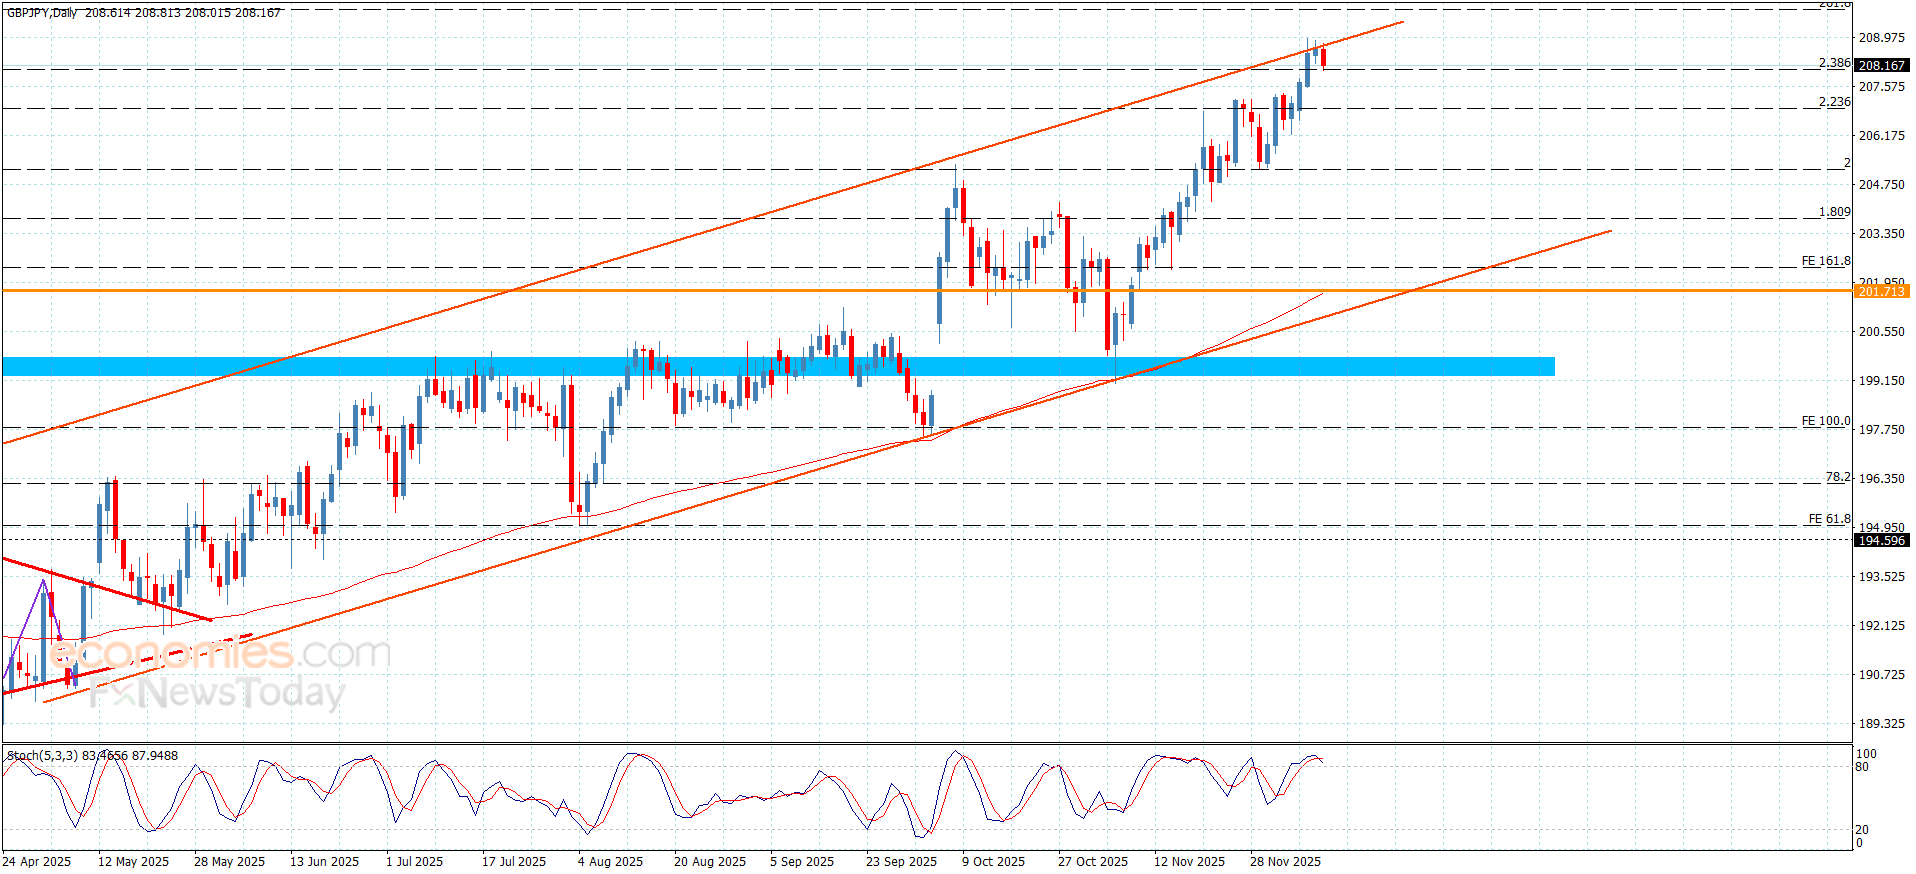This screenshot has width=1916, height=874.
Task: Click the 193.525 price axis value
Action: pos(1881,577)
